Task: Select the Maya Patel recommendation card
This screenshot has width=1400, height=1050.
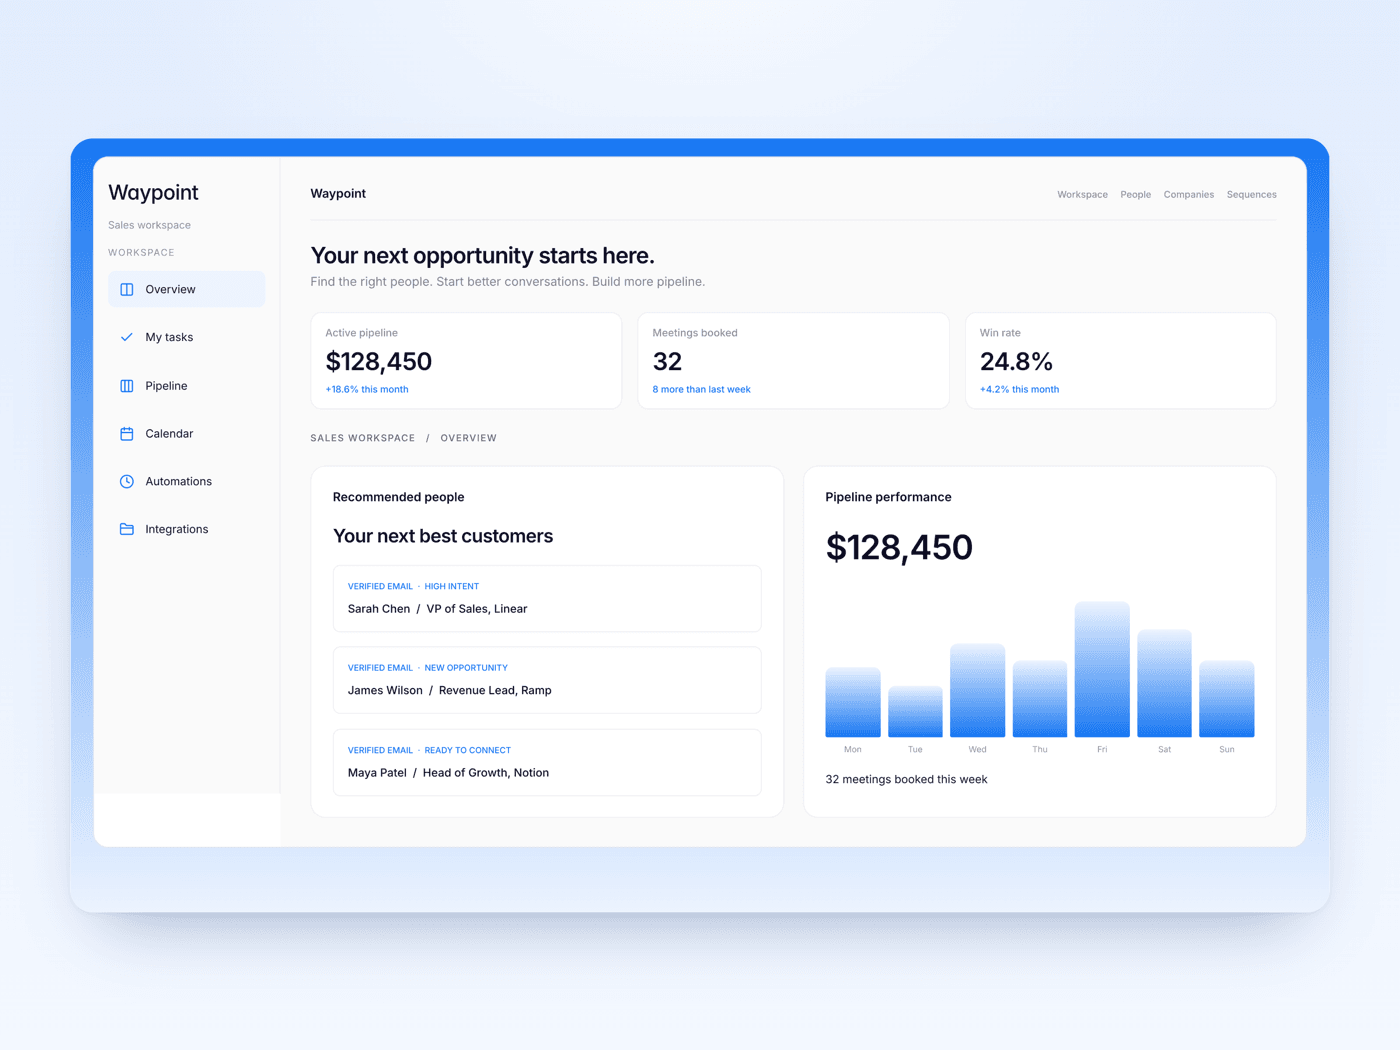Action: (x=547, y=763)
